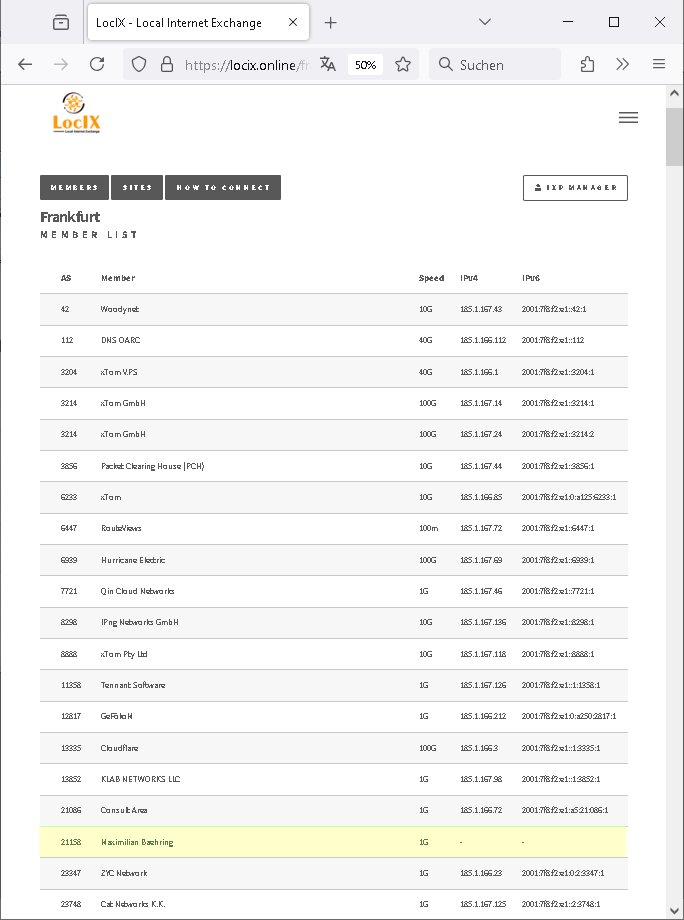Viewport: 684px width, 920px height.
Task: Select the GeFoKoM member name
Action: (117, 716)
